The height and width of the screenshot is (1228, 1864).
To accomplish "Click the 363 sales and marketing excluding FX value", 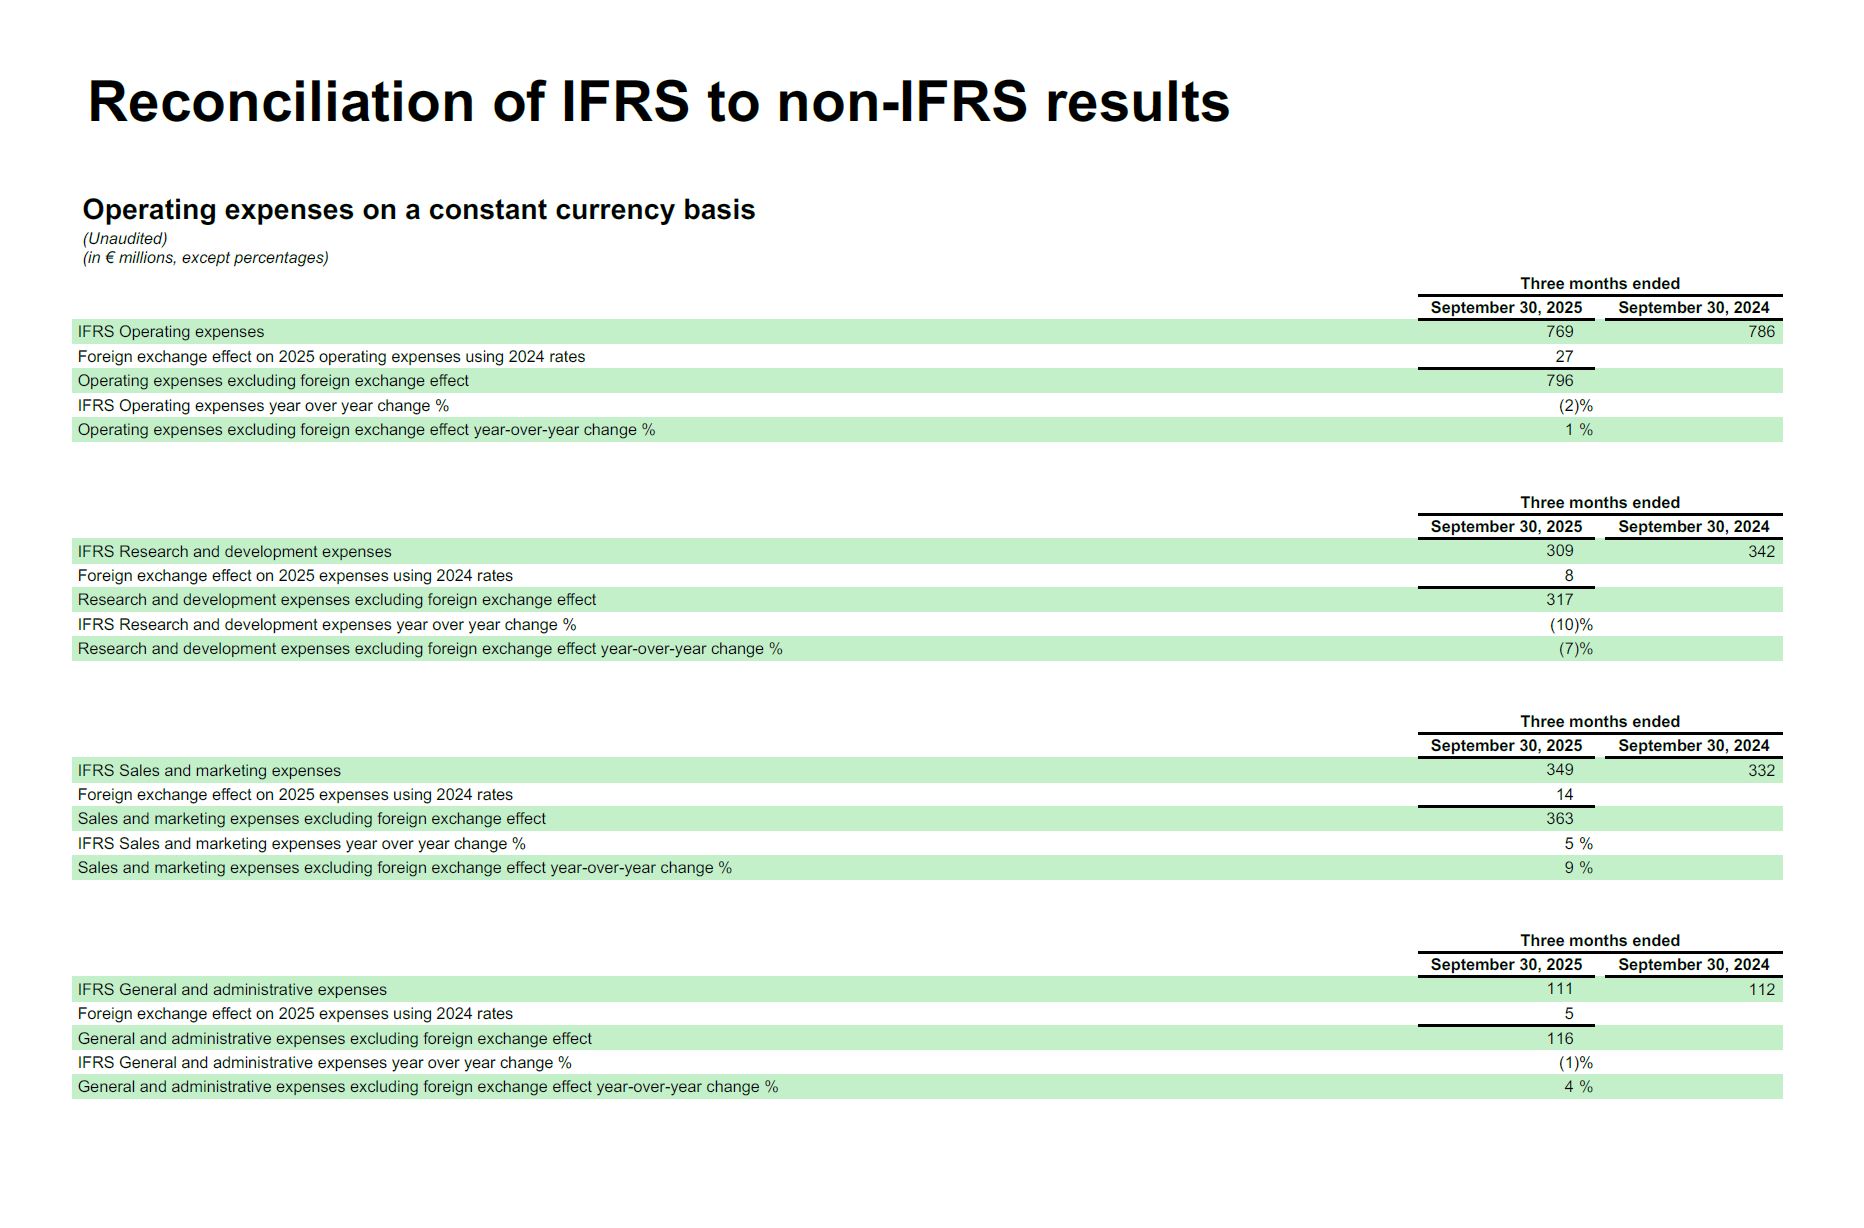I will 1559,819.
